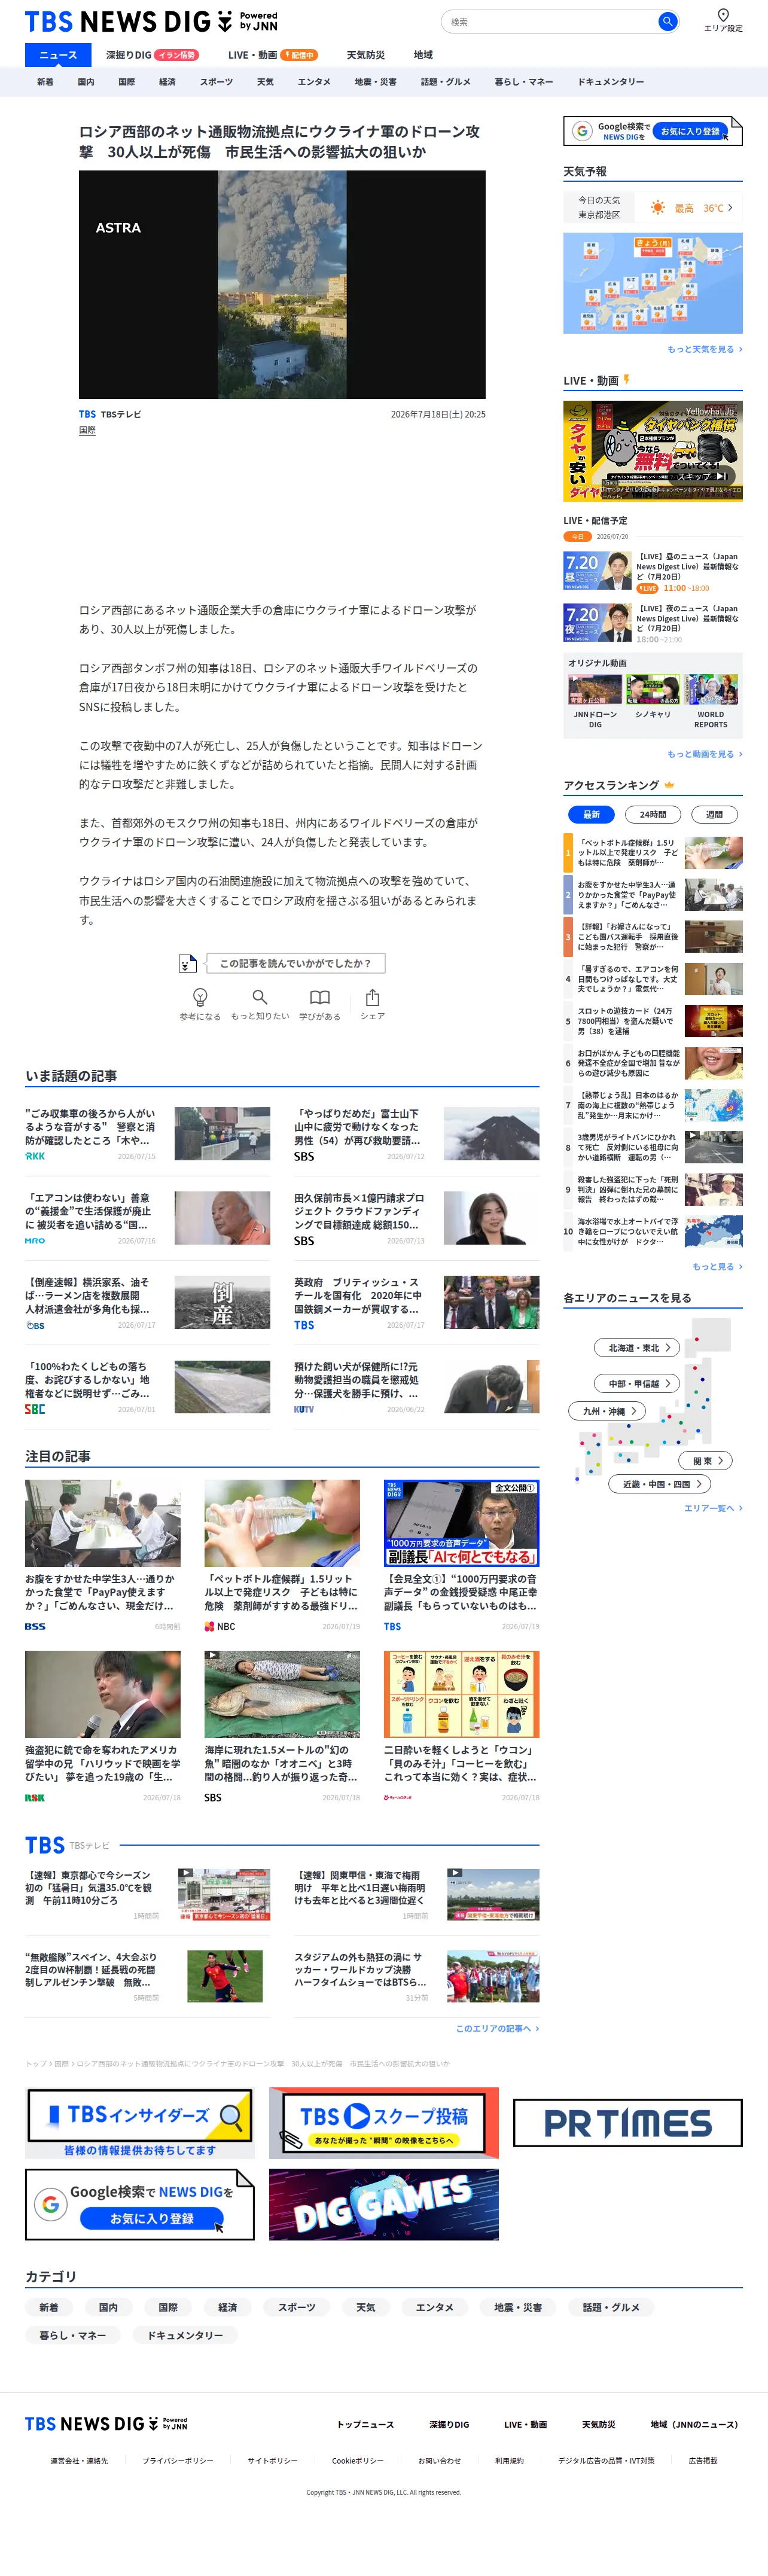Click the シェア share icon

pyautogui.click(x=372, y=1004)
